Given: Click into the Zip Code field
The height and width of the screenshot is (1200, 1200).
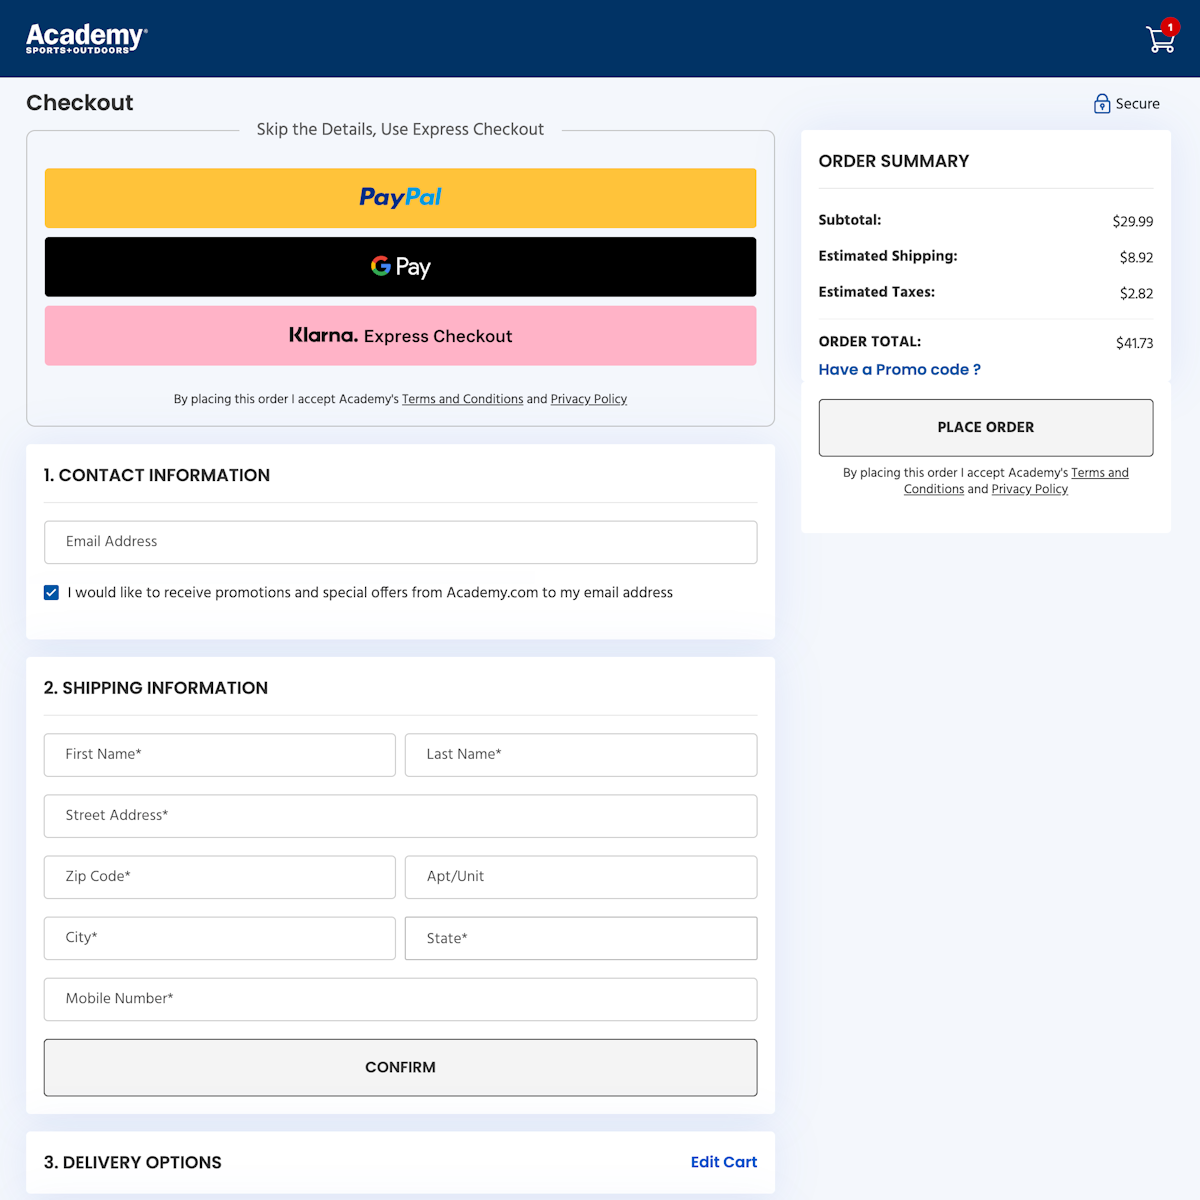Looking at the screenshot, I should (220, 877).
